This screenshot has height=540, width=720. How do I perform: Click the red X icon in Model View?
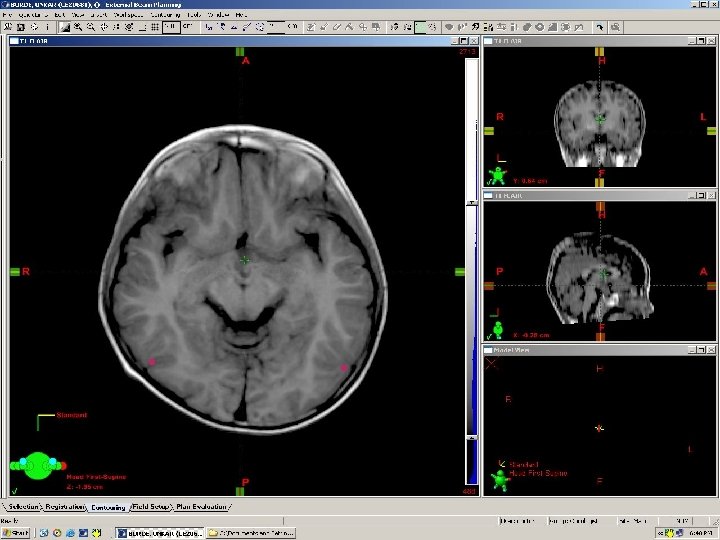point(491,364)
